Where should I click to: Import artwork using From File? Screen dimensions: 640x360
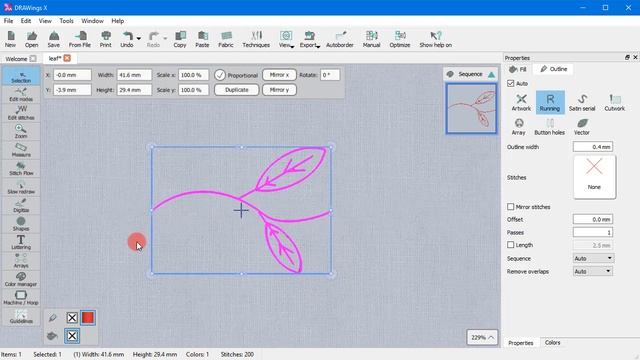(80, 39)
